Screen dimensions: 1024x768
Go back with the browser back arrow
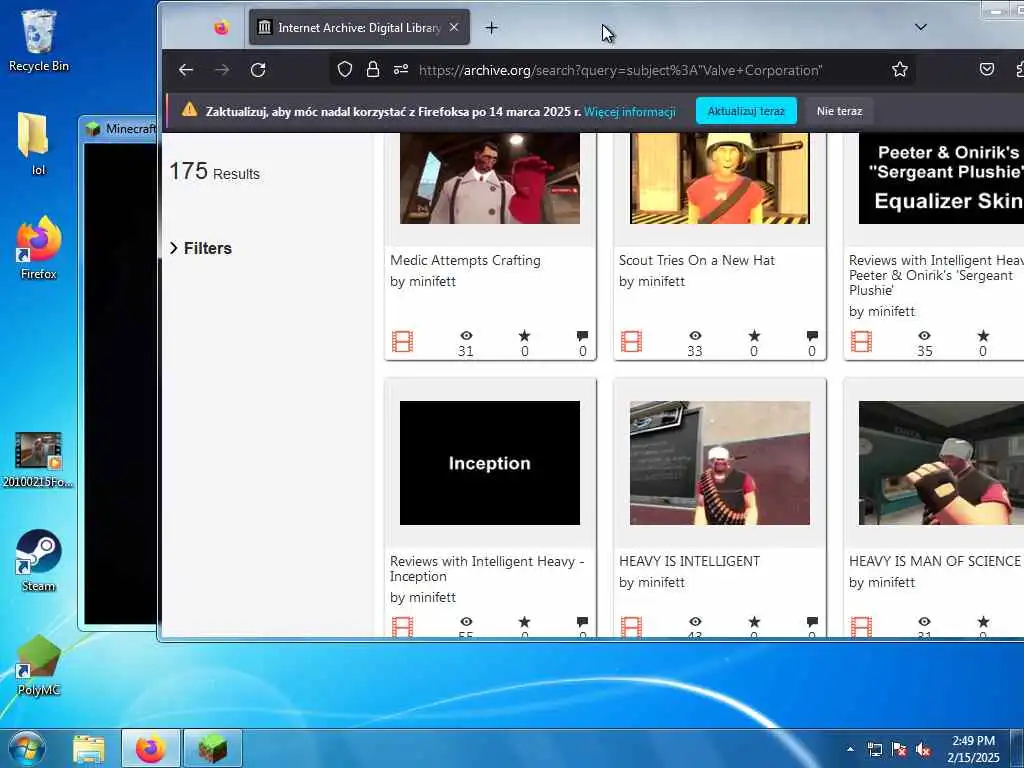point(186,70)
